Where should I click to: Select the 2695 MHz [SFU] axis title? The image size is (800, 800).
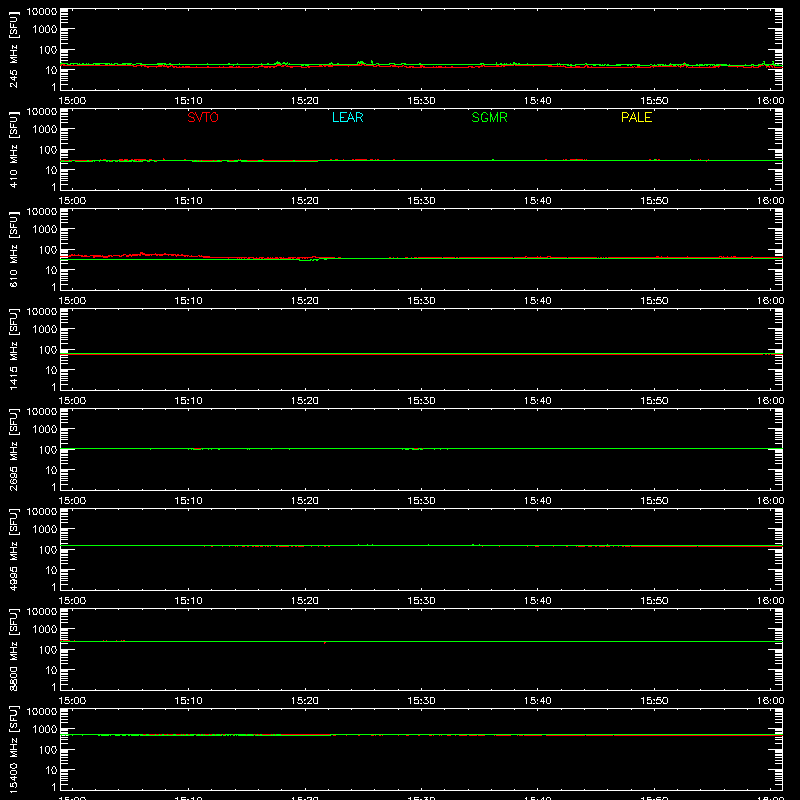pyautogui.click(x=13, y=449)
